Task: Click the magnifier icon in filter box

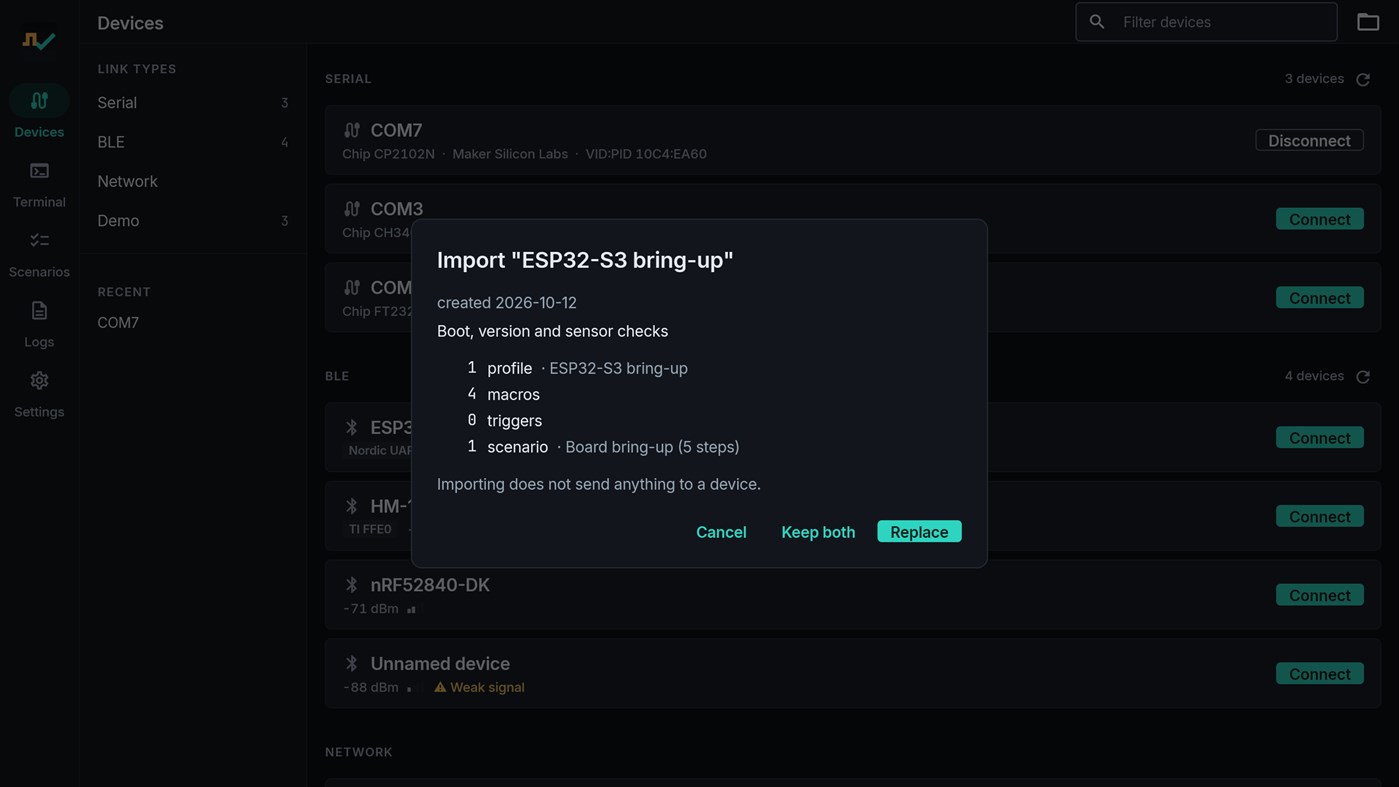Action: [1097, 21]
